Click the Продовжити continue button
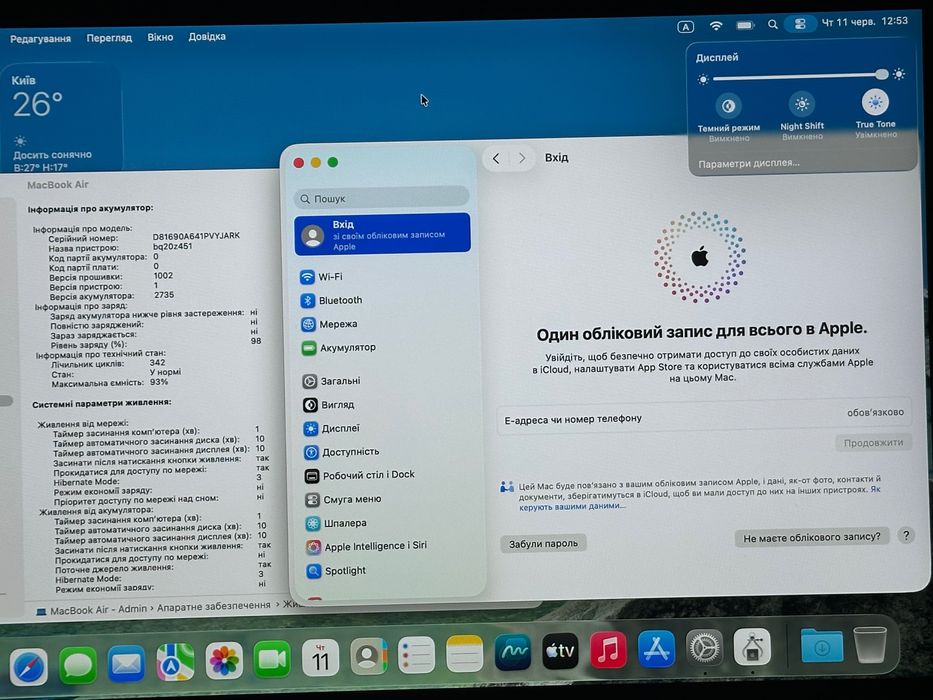Image resolution: width=933 pixels, height=700 pixels. [873, 443]
